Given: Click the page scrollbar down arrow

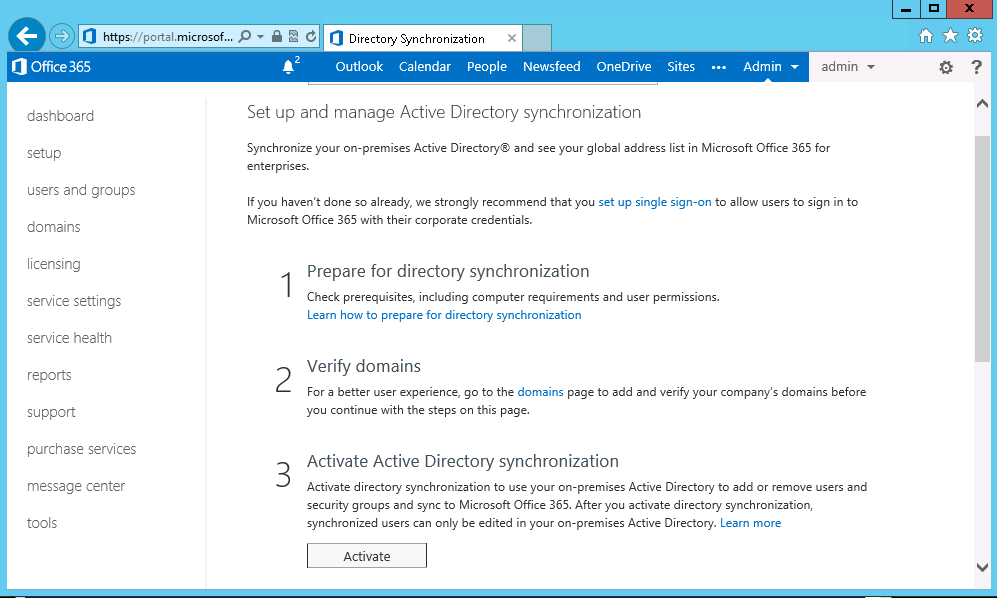Looking at the screenshot, I should (982, 567).
